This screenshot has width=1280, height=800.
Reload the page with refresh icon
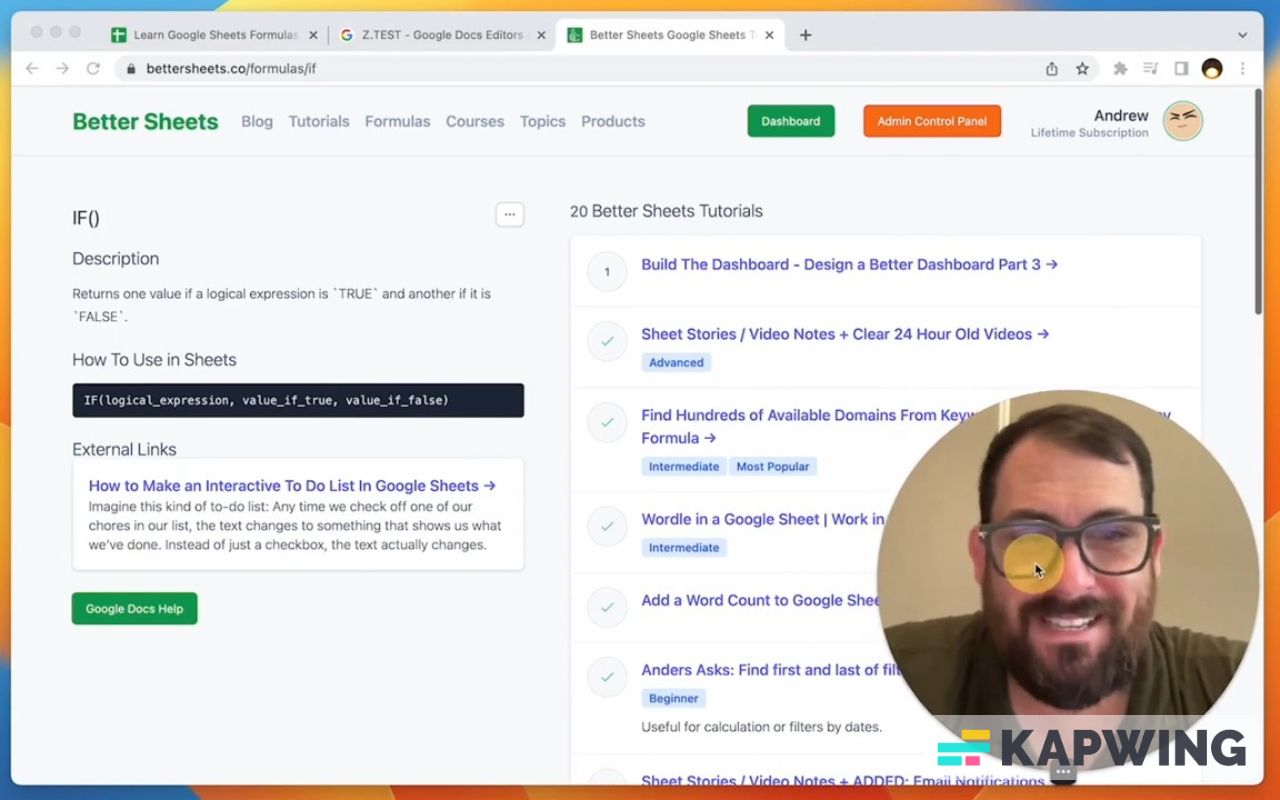93,69
